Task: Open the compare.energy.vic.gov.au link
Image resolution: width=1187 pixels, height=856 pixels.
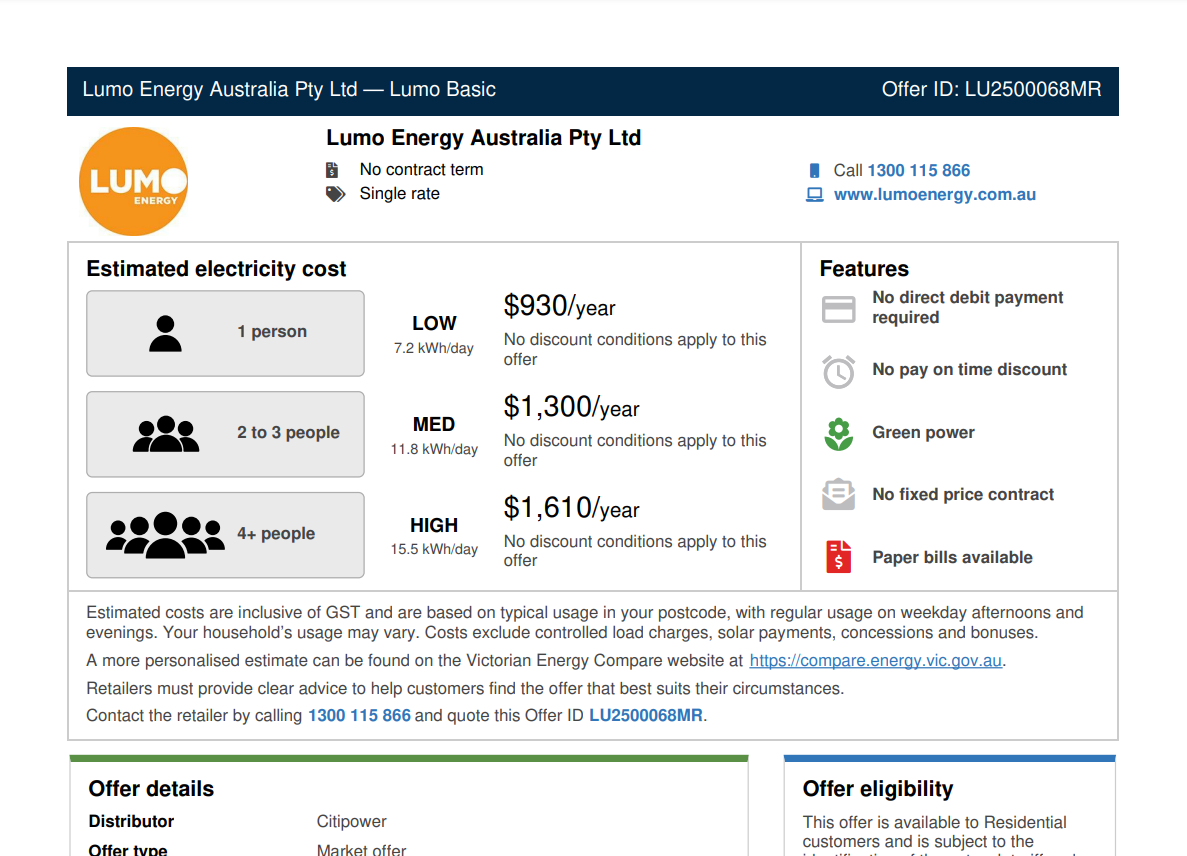Action: [x=876, y=661]
